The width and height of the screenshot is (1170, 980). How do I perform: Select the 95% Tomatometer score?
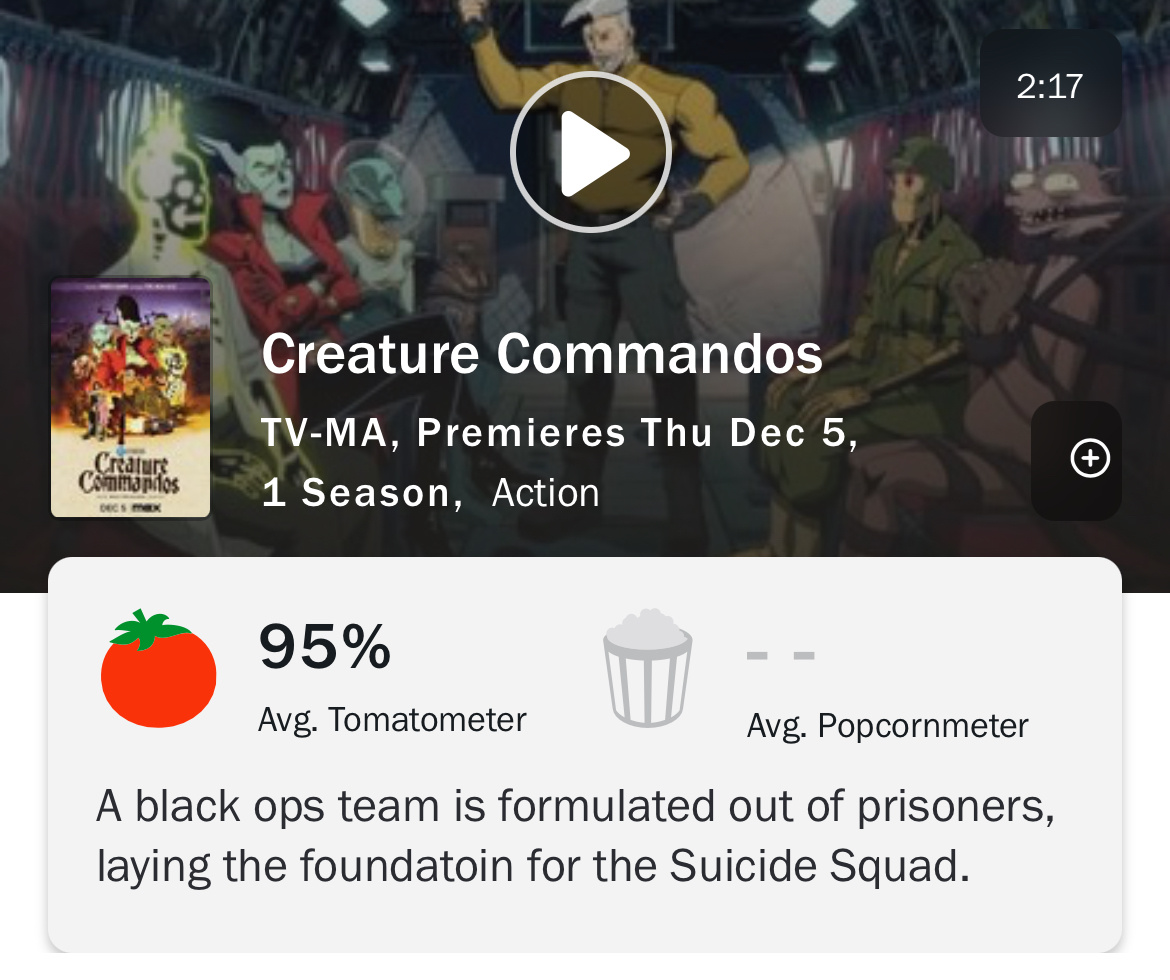click(325, 646)
